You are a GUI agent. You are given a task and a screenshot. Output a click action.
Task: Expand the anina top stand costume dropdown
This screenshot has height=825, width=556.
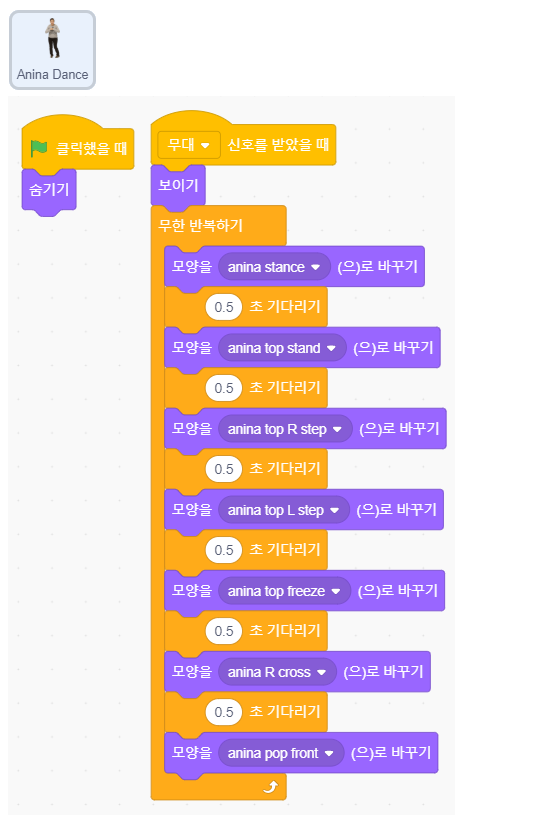point(282,348)
